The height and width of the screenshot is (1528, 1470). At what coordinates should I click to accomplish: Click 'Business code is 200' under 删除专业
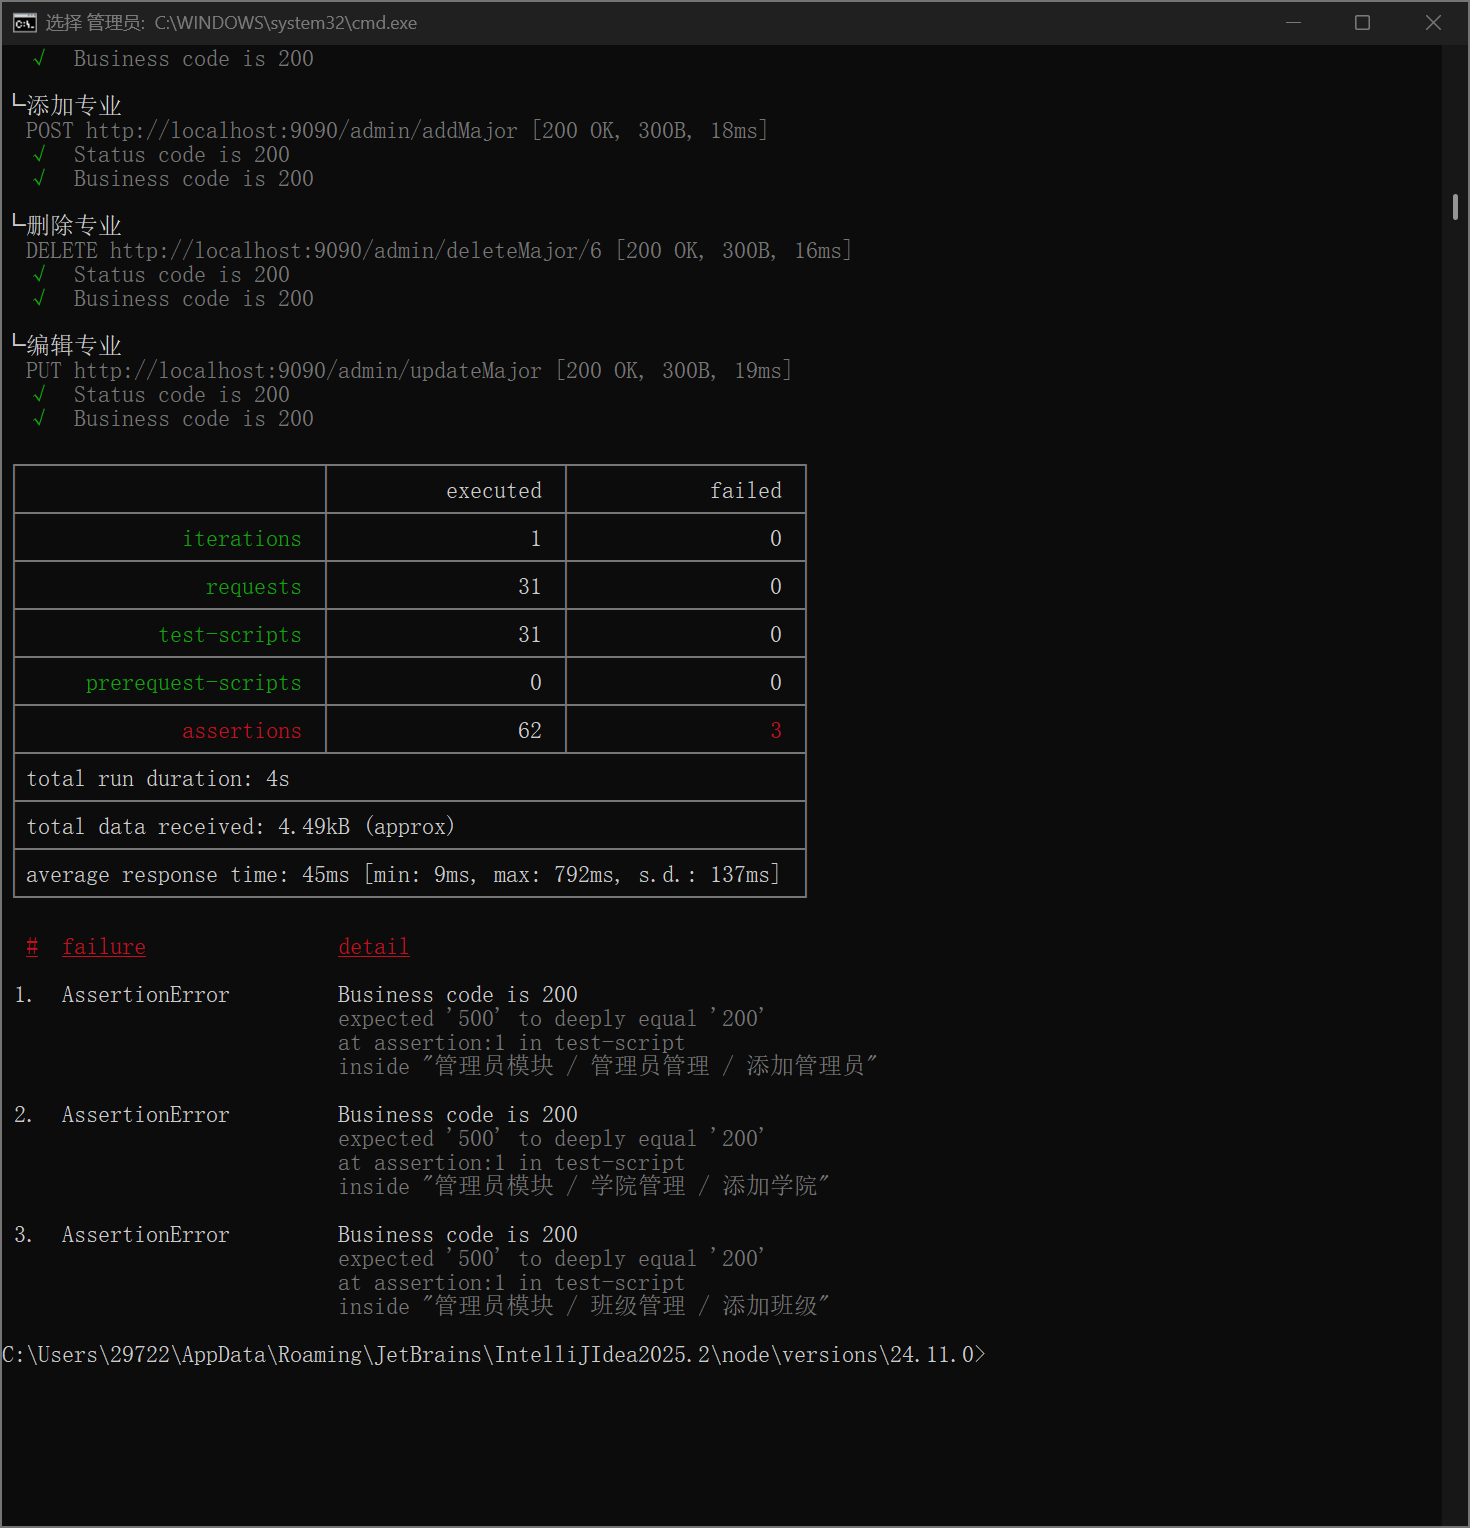click(194, 299)
